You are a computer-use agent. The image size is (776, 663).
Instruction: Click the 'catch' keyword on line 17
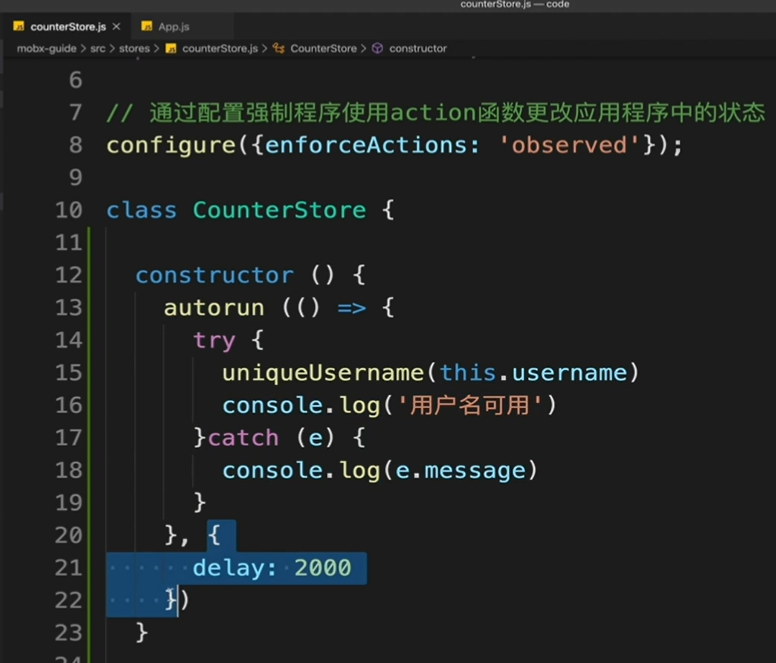(243, 438)
